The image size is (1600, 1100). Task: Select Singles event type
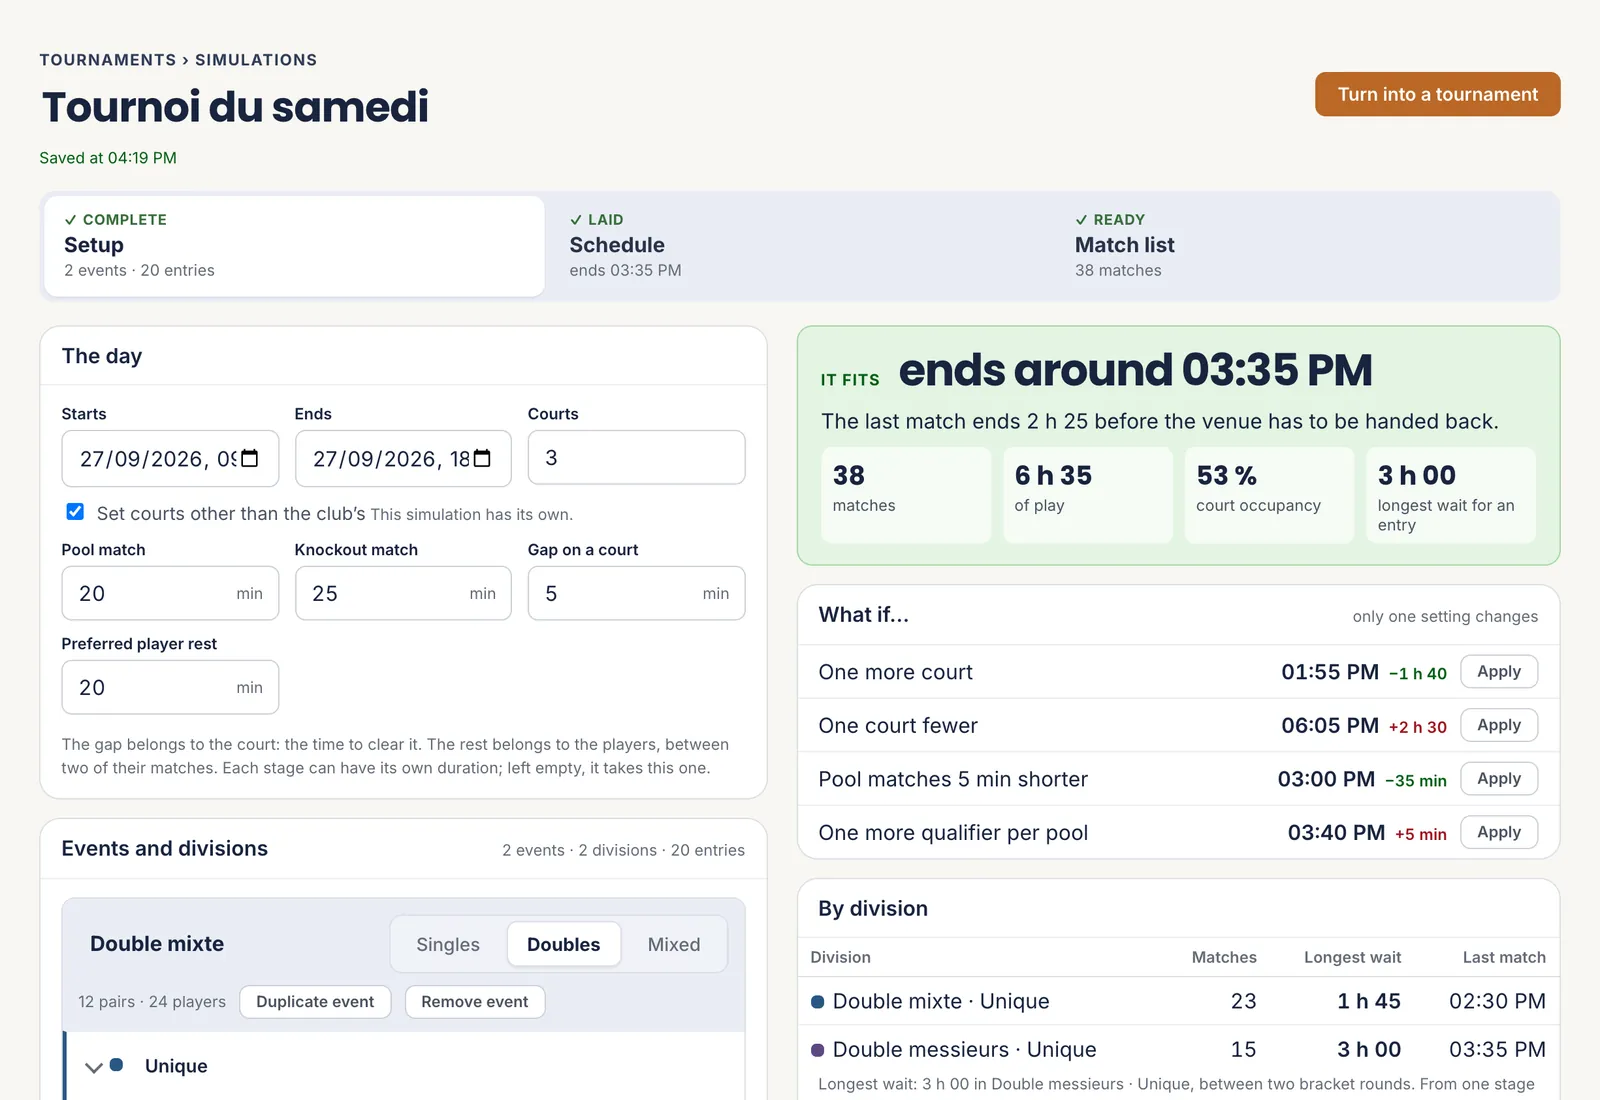[448, 944]
